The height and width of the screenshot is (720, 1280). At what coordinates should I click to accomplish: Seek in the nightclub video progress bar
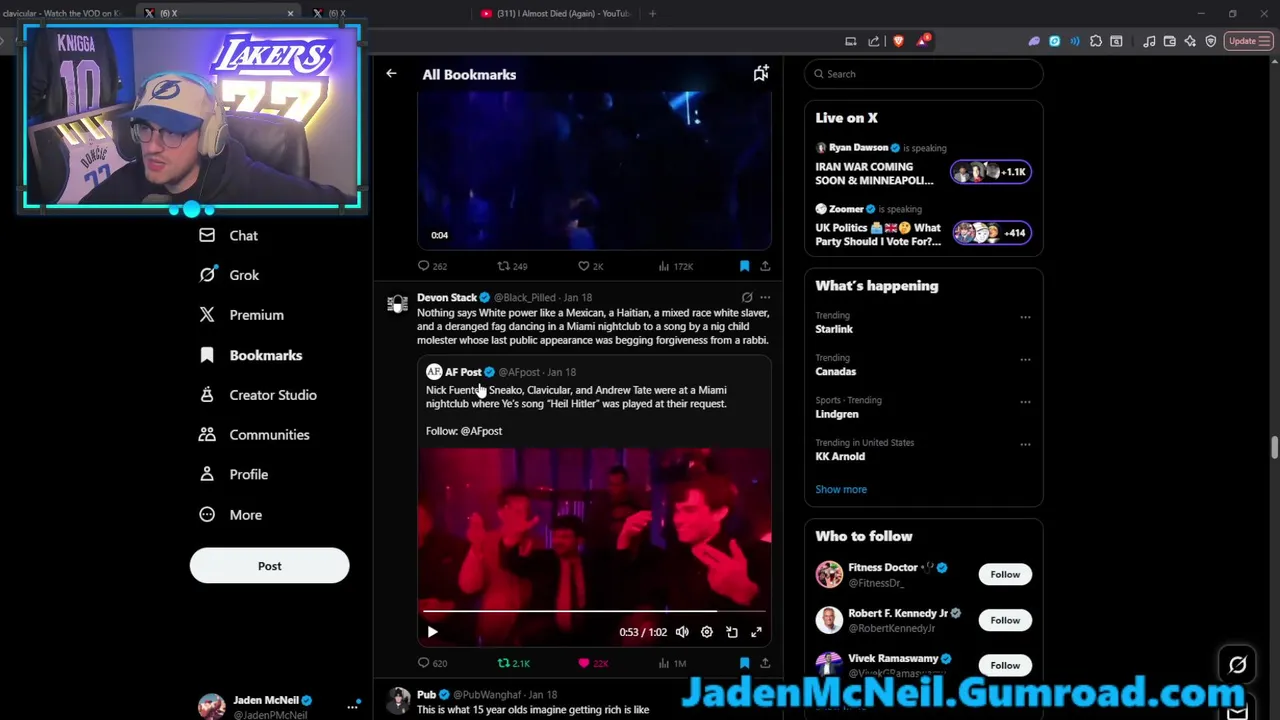point(594,610)
